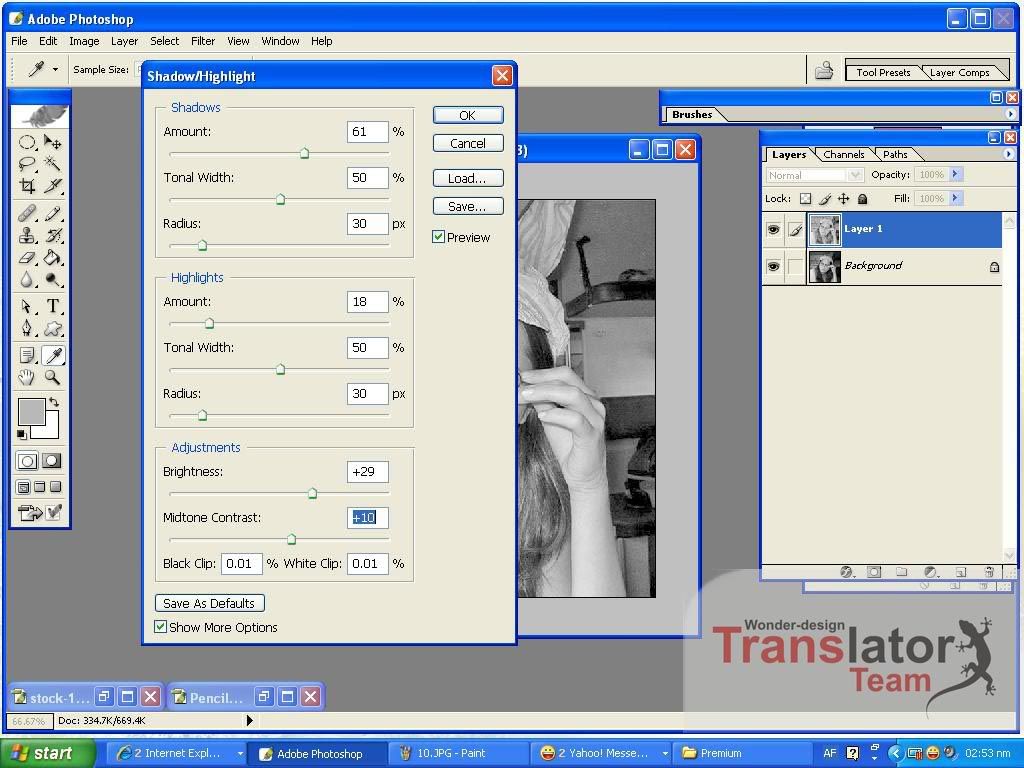Toggle the Preview checkbox
Viewport: 1024px width, 768px height.
(438, 237)
